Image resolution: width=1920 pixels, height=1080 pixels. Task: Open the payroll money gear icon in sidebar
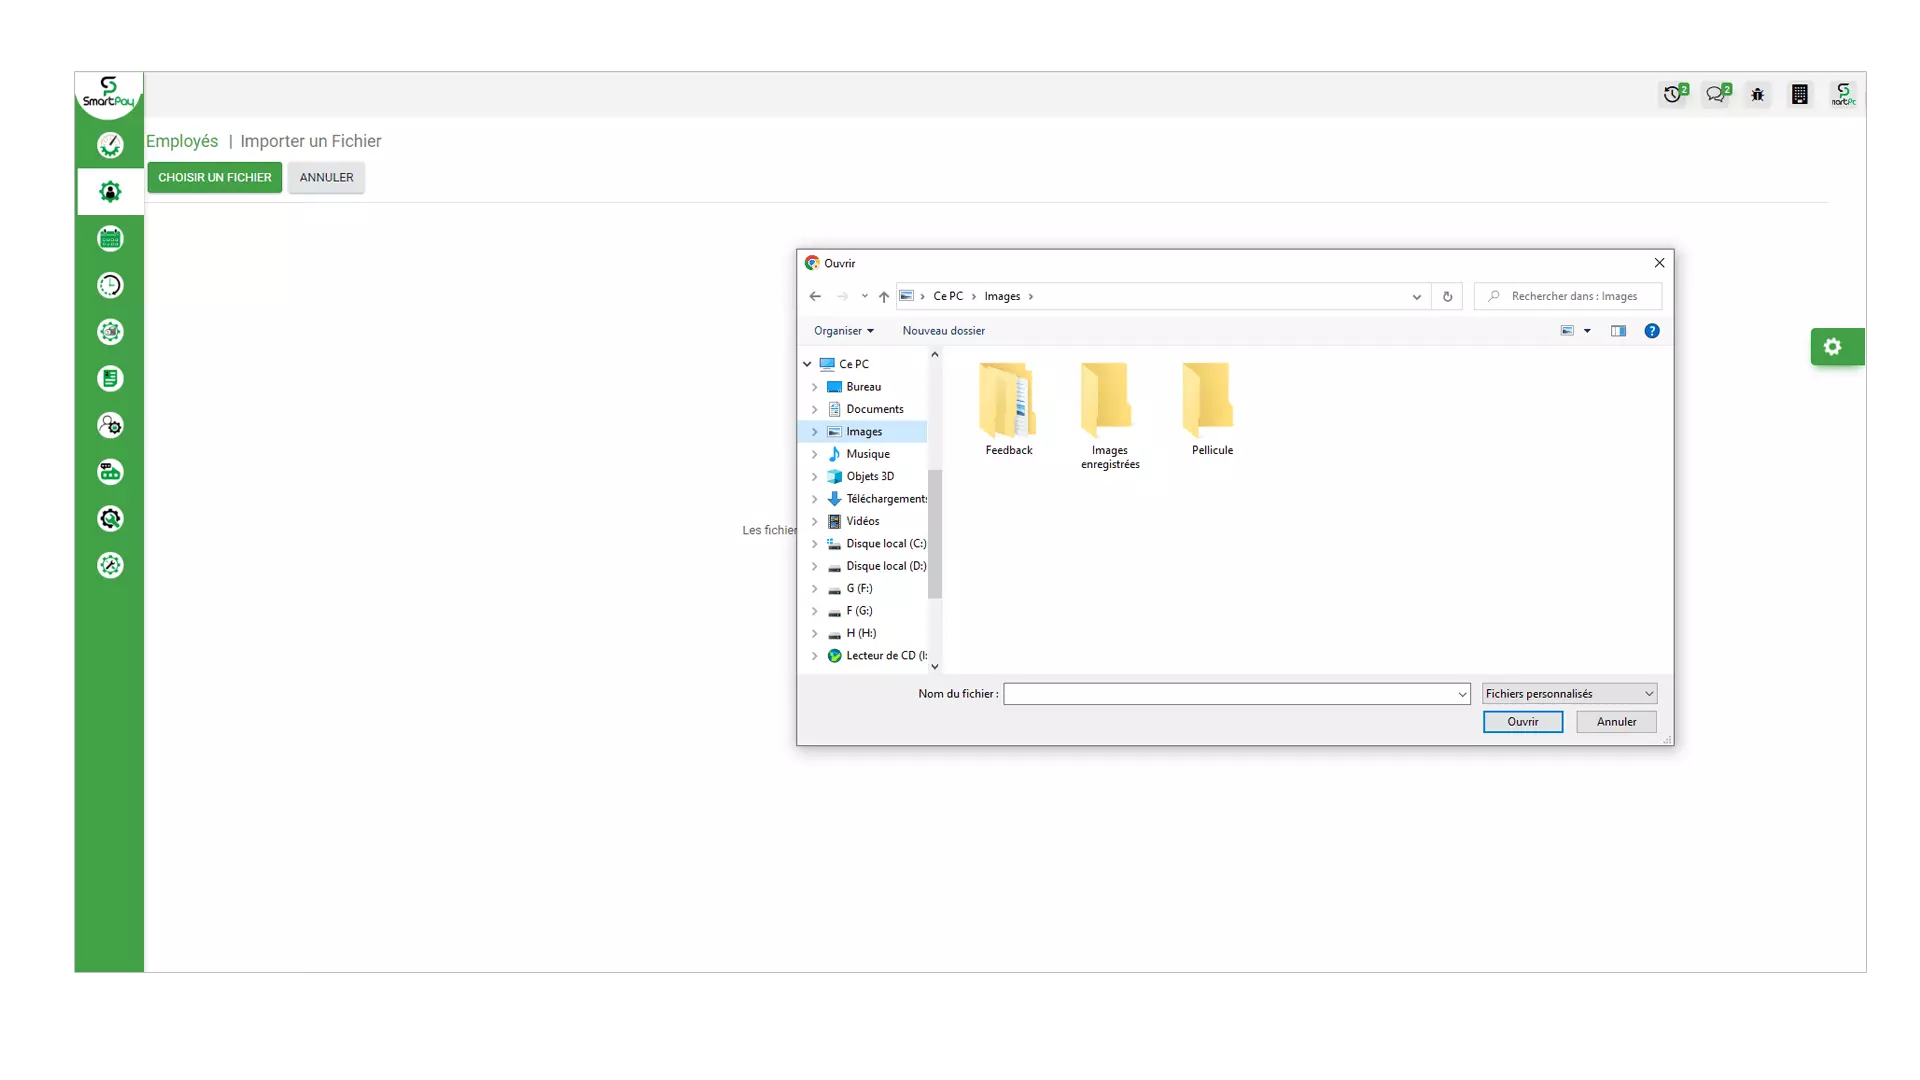point(110,332)
